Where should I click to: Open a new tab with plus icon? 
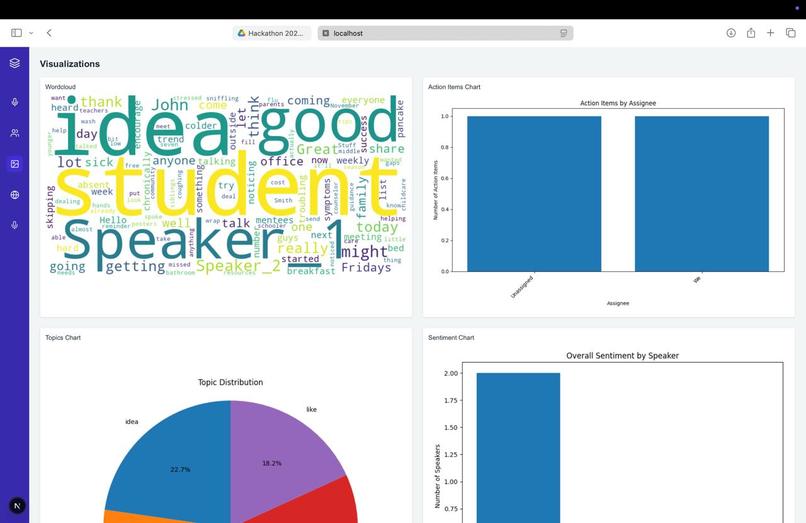click(771, 33)
